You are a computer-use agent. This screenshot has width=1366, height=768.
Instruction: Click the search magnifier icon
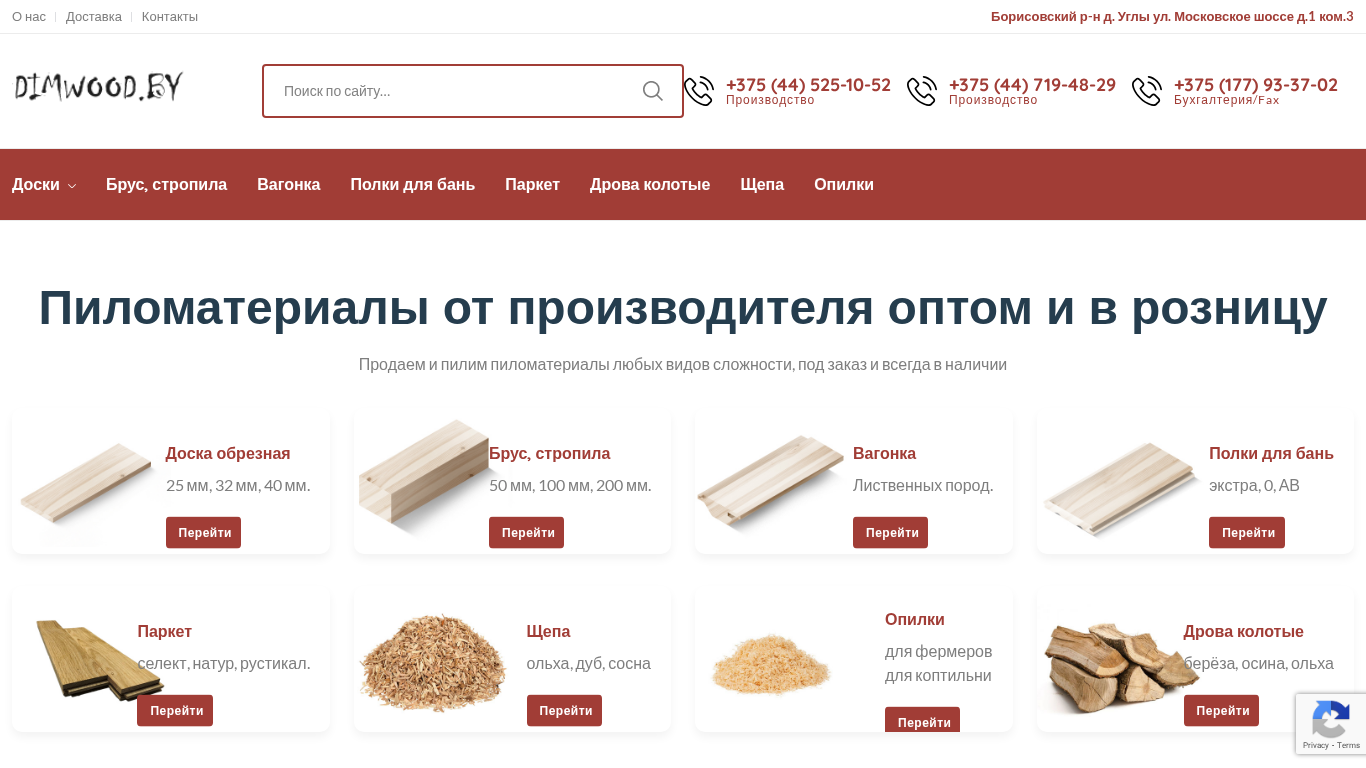(653, 91)
